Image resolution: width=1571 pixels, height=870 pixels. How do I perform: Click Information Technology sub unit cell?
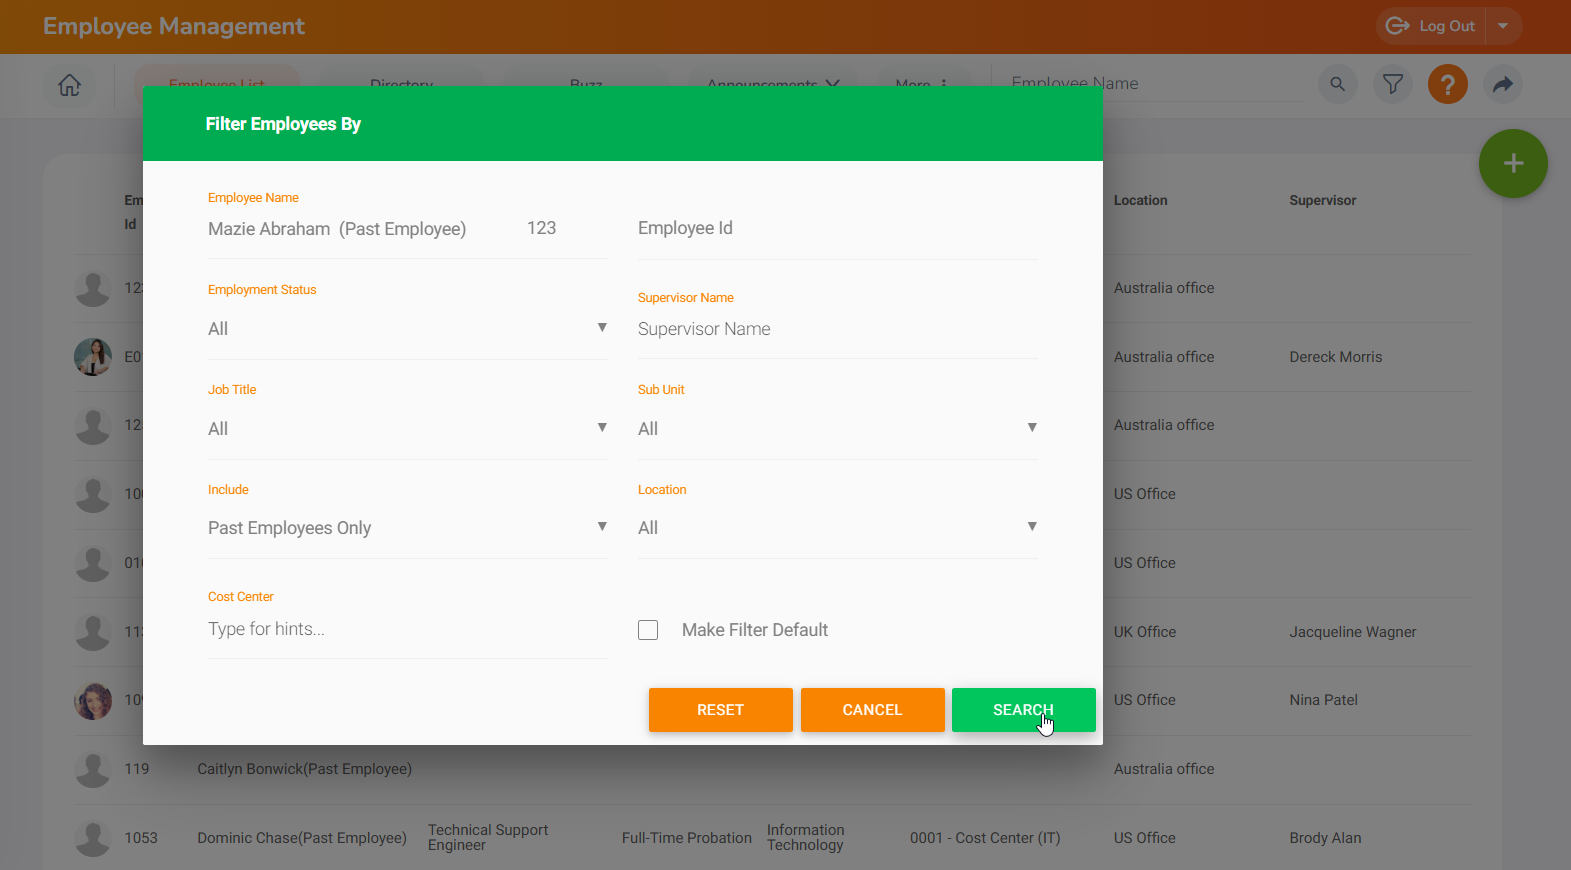pyautogui.click(x=806, y=838)
